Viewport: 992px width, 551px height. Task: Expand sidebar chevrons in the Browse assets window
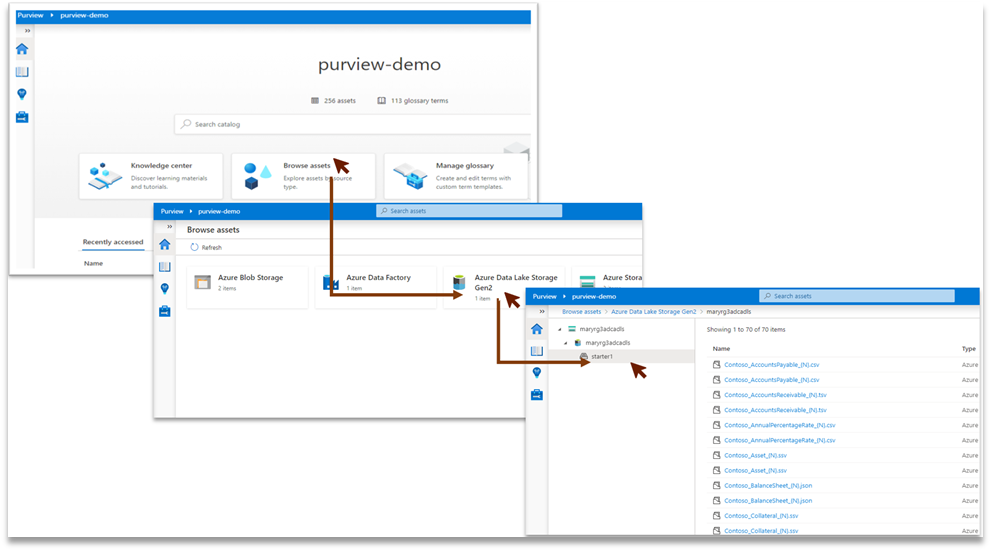point(170,226)
